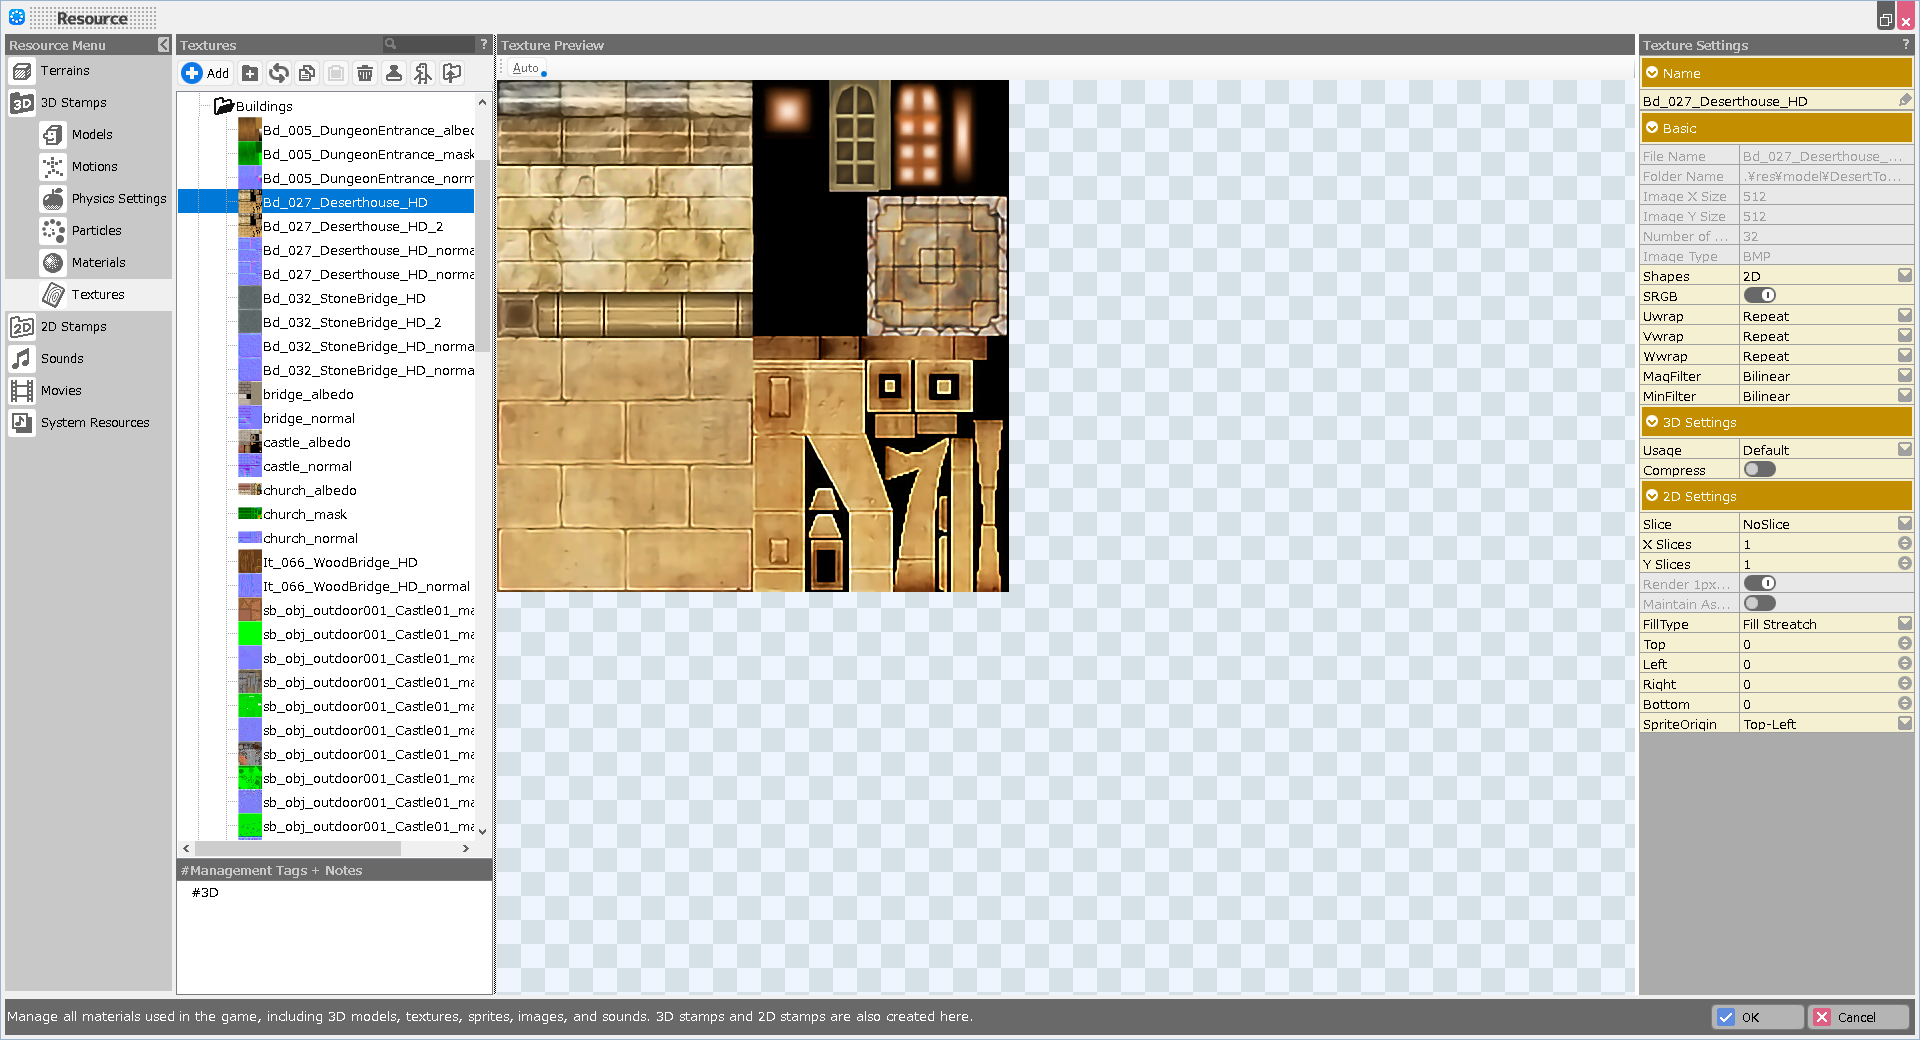The width and height of the screenshot is (1920, 1040).
Task: Select the Models section in 3D Stamps
Action: tap(91, 134)
